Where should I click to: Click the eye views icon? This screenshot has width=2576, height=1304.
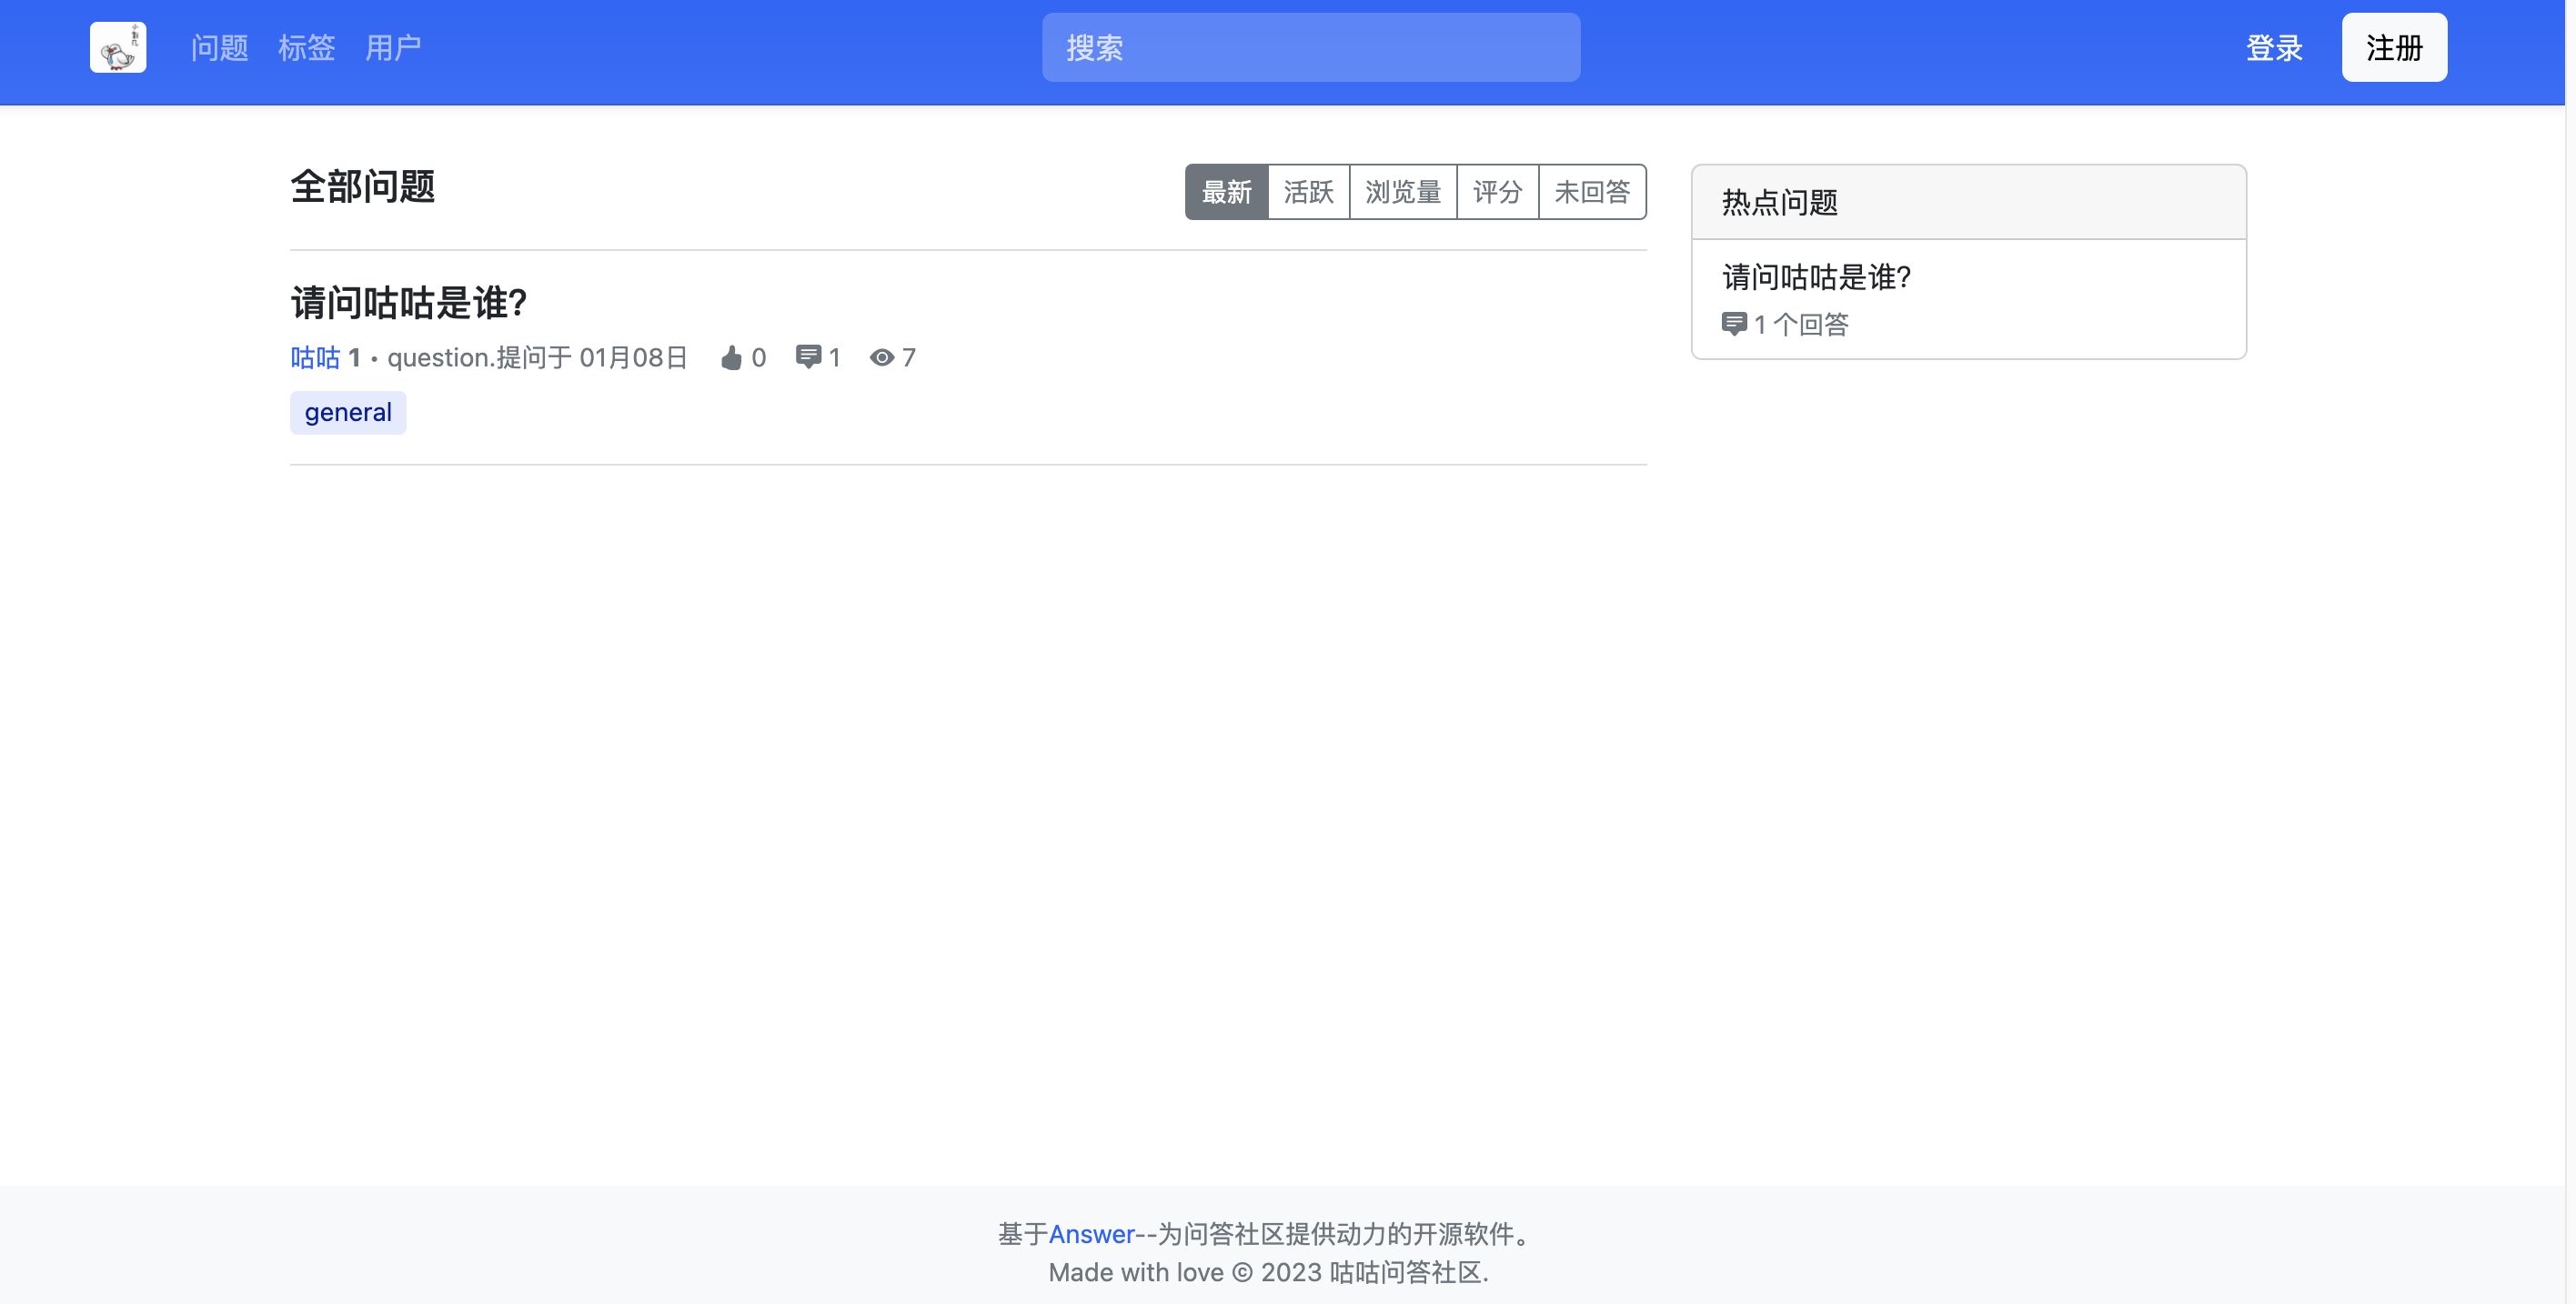pyautogui.click(x=881, y=358)
